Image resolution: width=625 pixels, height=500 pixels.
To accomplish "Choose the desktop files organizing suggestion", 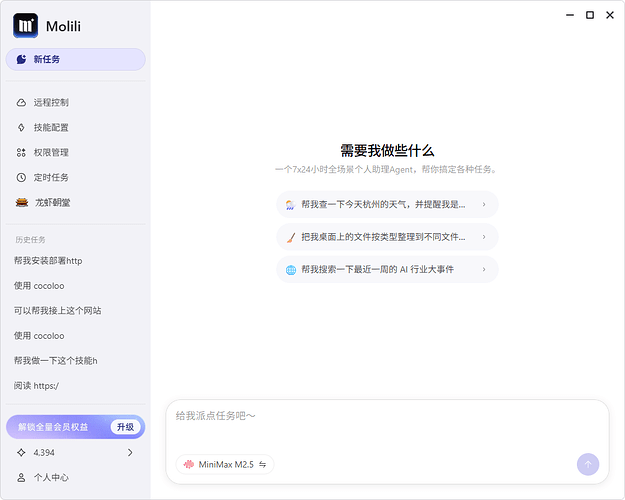I will tap(387, 237).
